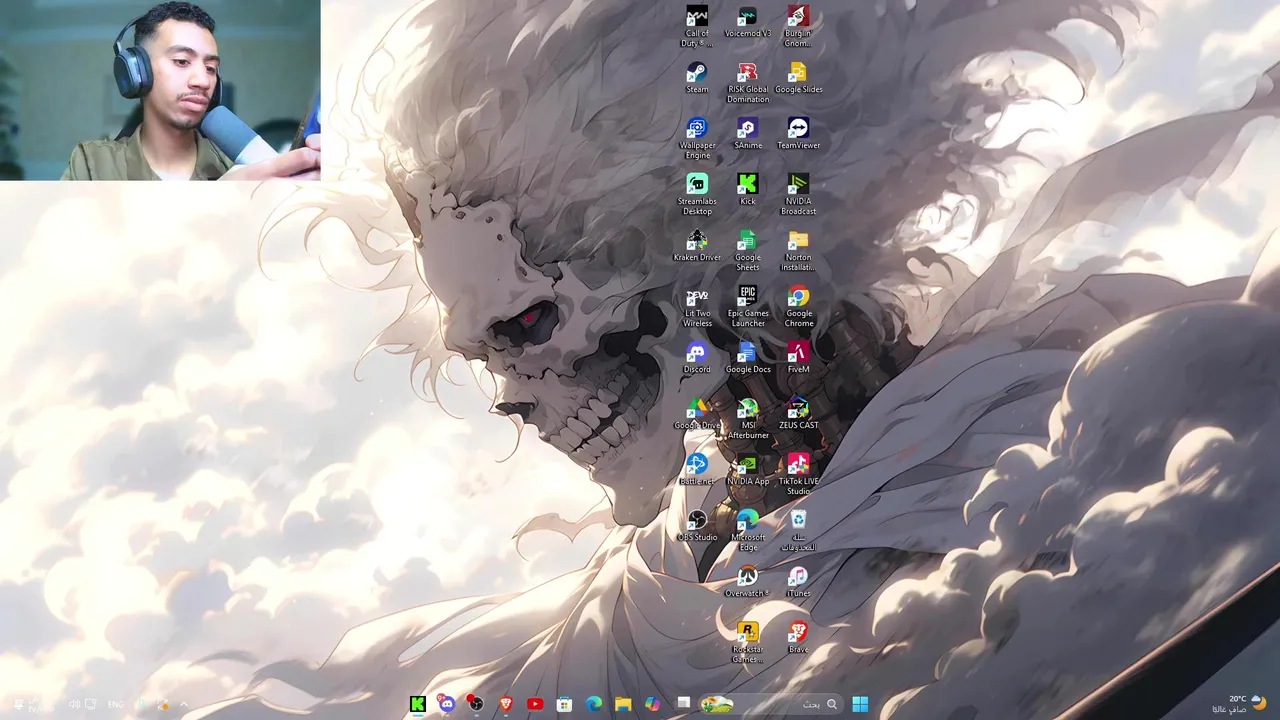Open Microsoft Store from the taskbar
The height and width of the screenshot is (720, 1280).
565,704
